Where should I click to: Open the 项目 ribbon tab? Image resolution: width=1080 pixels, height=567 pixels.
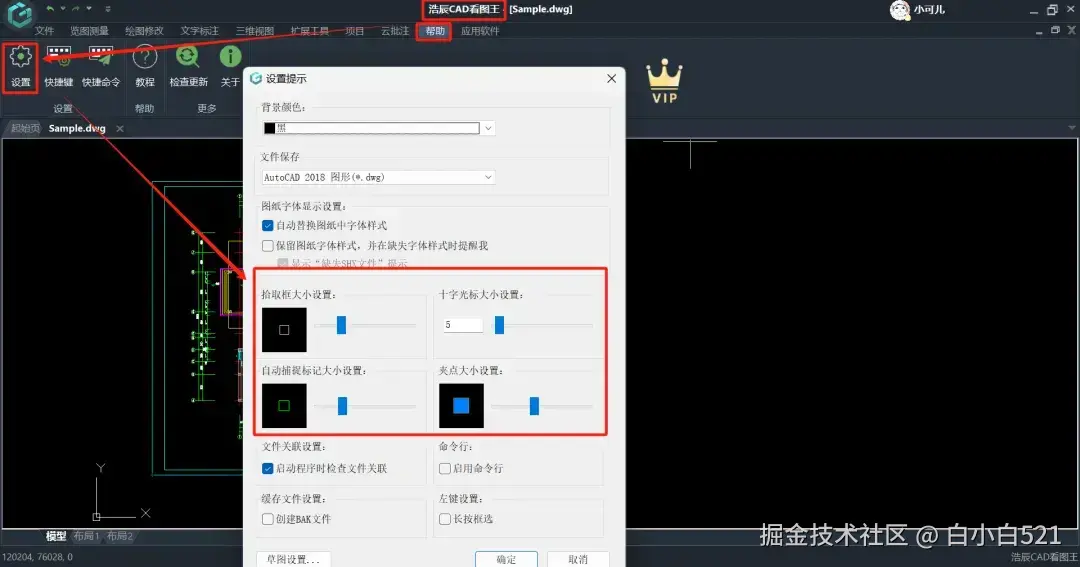354,31
